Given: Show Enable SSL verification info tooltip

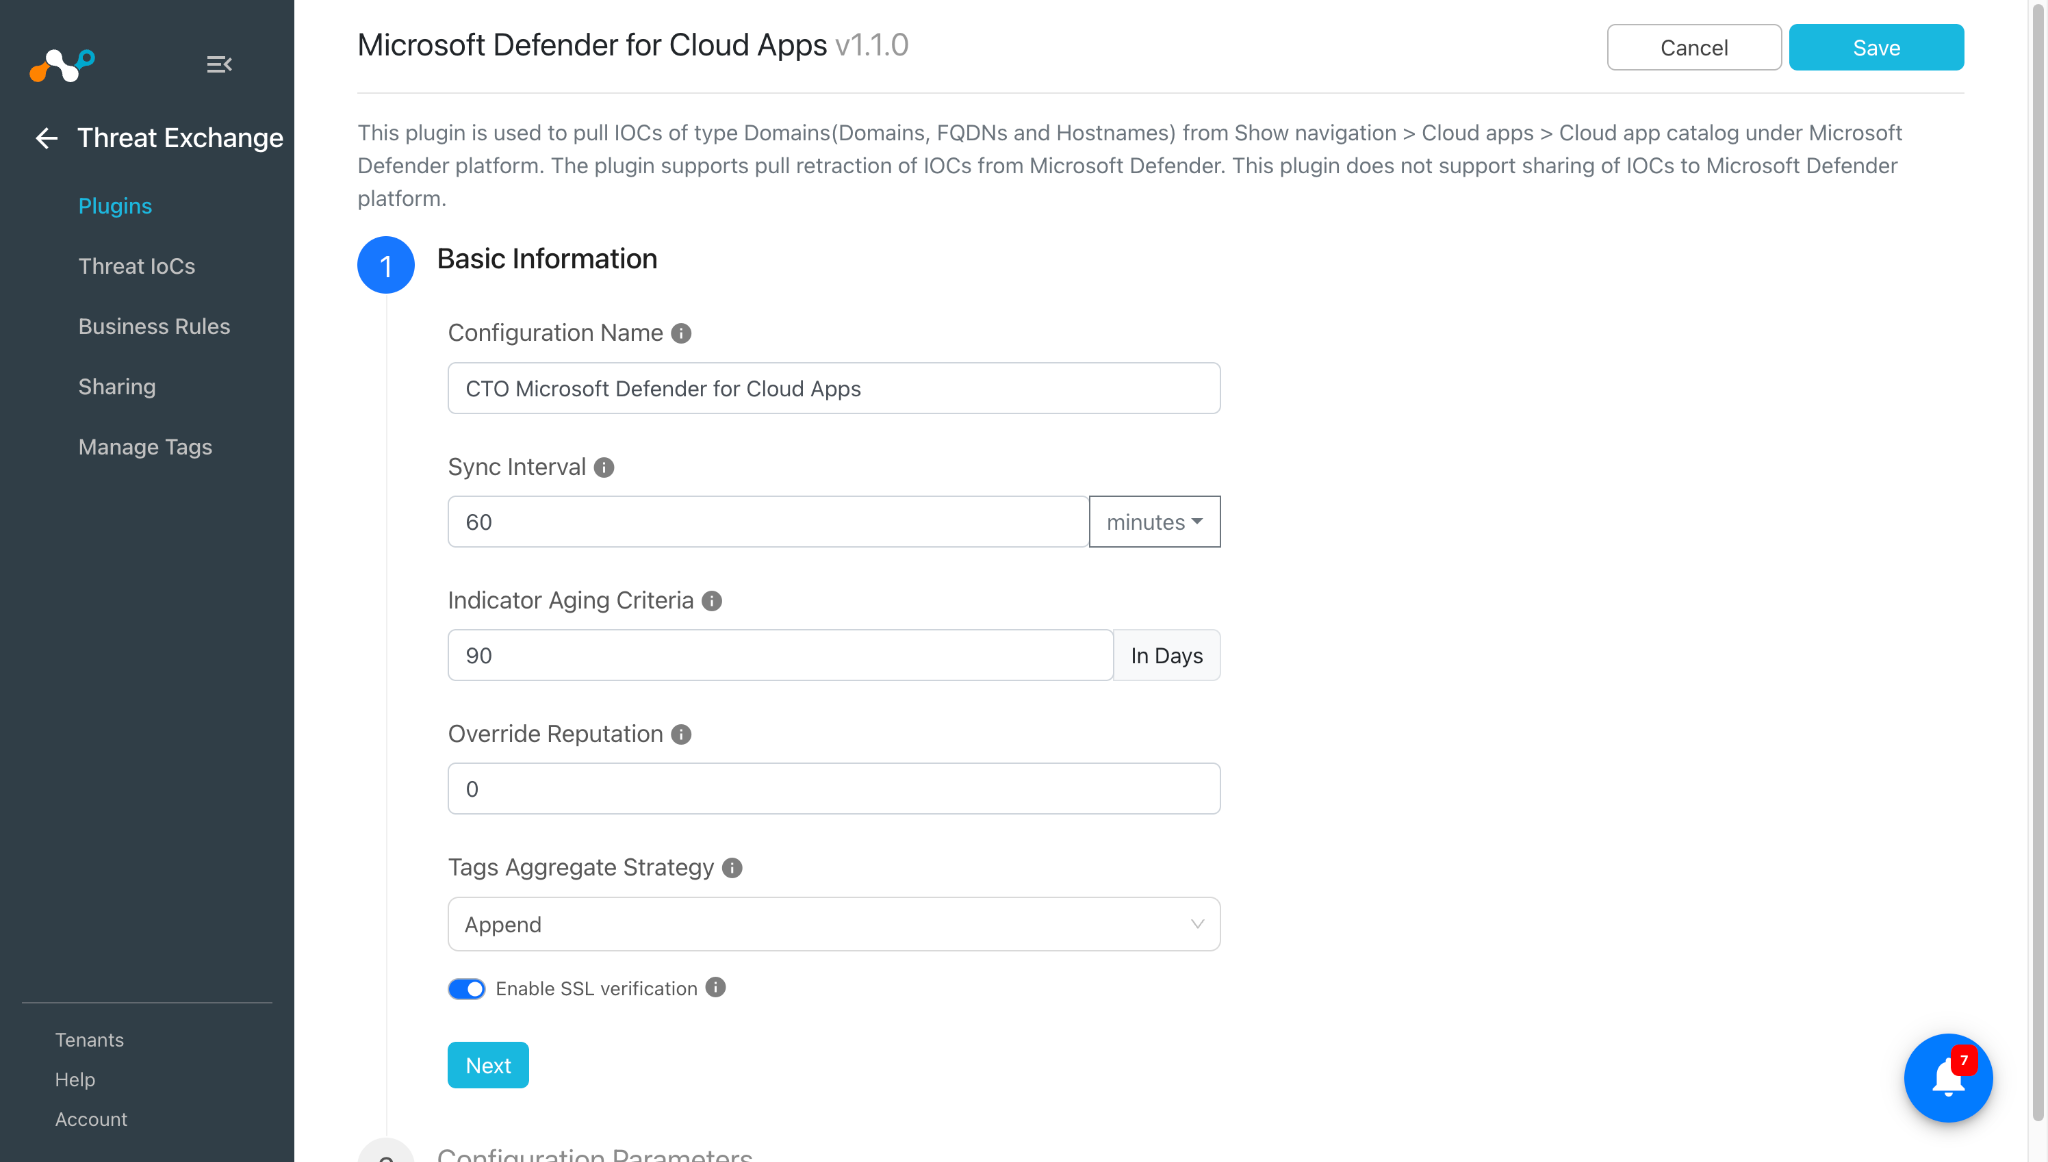Looking at the screenshot, I should (716, 987).
